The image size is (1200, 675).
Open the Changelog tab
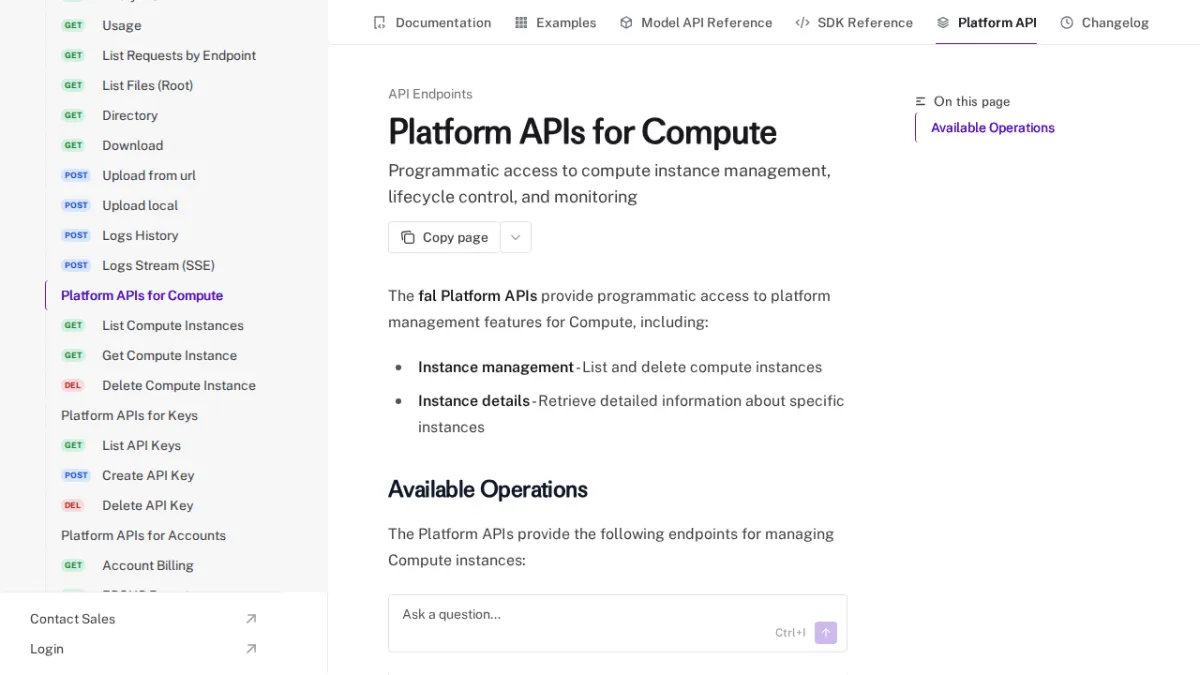pyautogui.click(x=1104, y=22)
